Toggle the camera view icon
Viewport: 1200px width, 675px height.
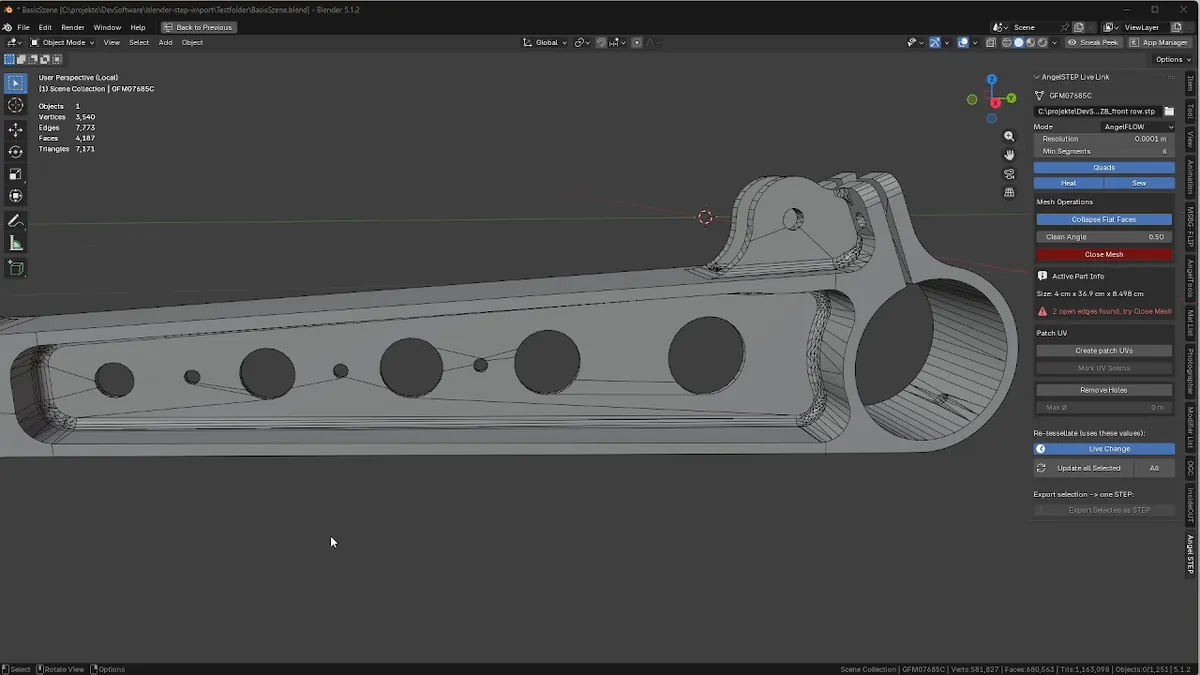tap(1009, 174)
